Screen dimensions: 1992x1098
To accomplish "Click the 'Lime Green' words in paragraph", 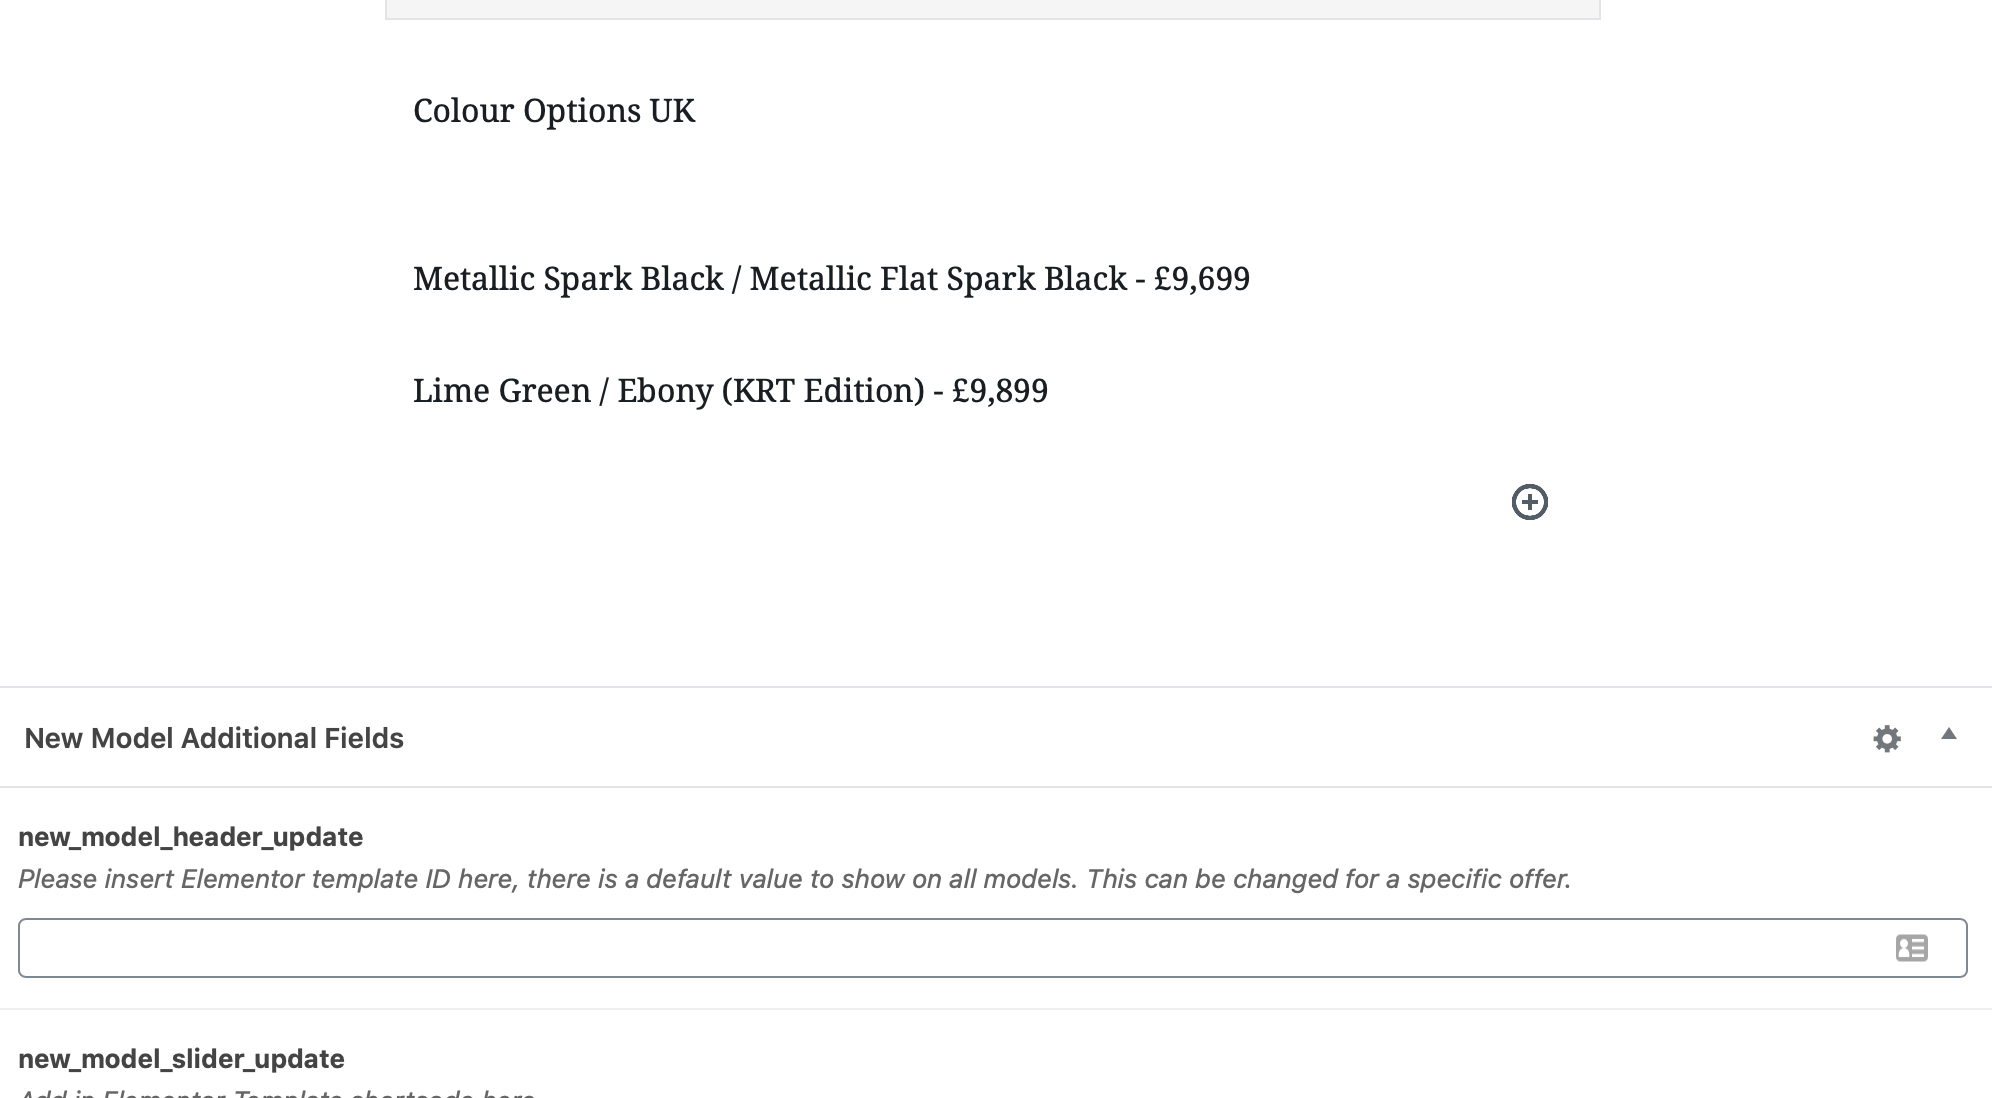I will point(501,391).
